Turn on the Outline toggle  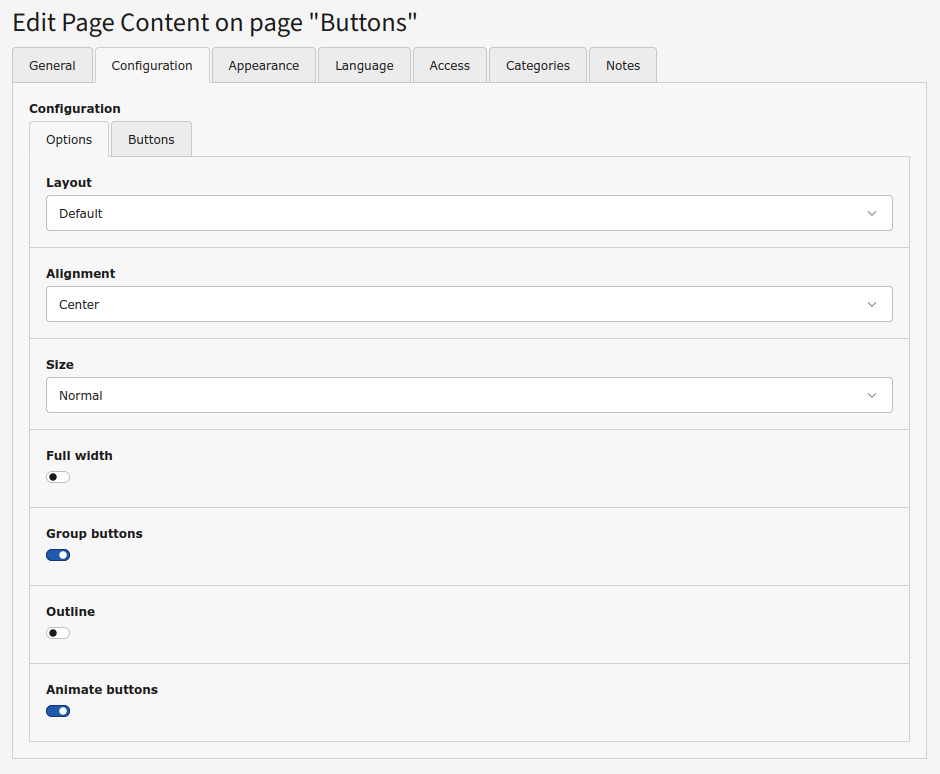[x=58, y=633]
